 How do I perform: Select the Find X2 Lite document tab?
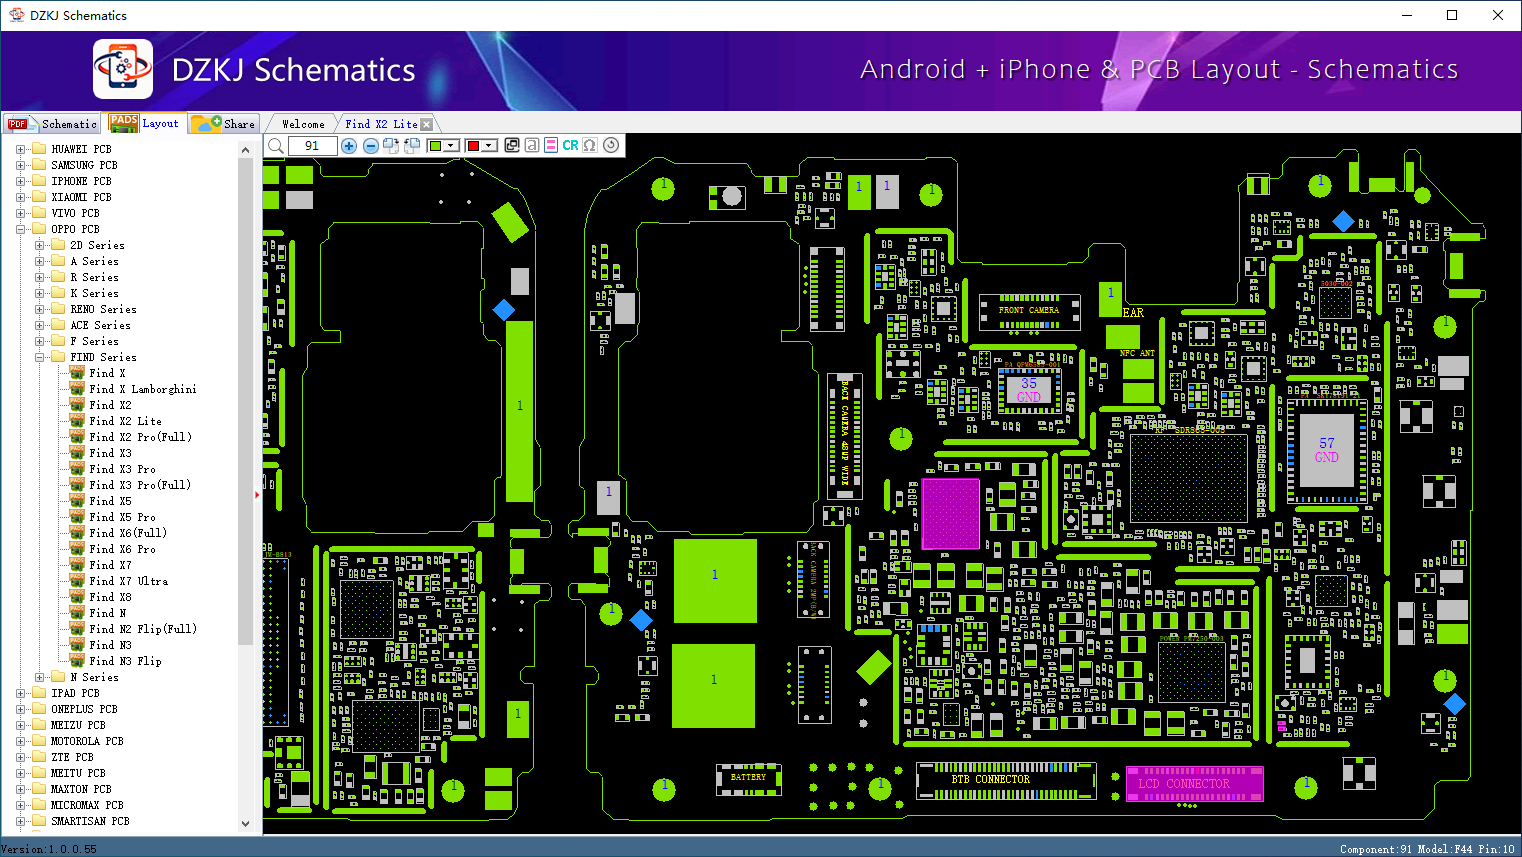(381, 124)
